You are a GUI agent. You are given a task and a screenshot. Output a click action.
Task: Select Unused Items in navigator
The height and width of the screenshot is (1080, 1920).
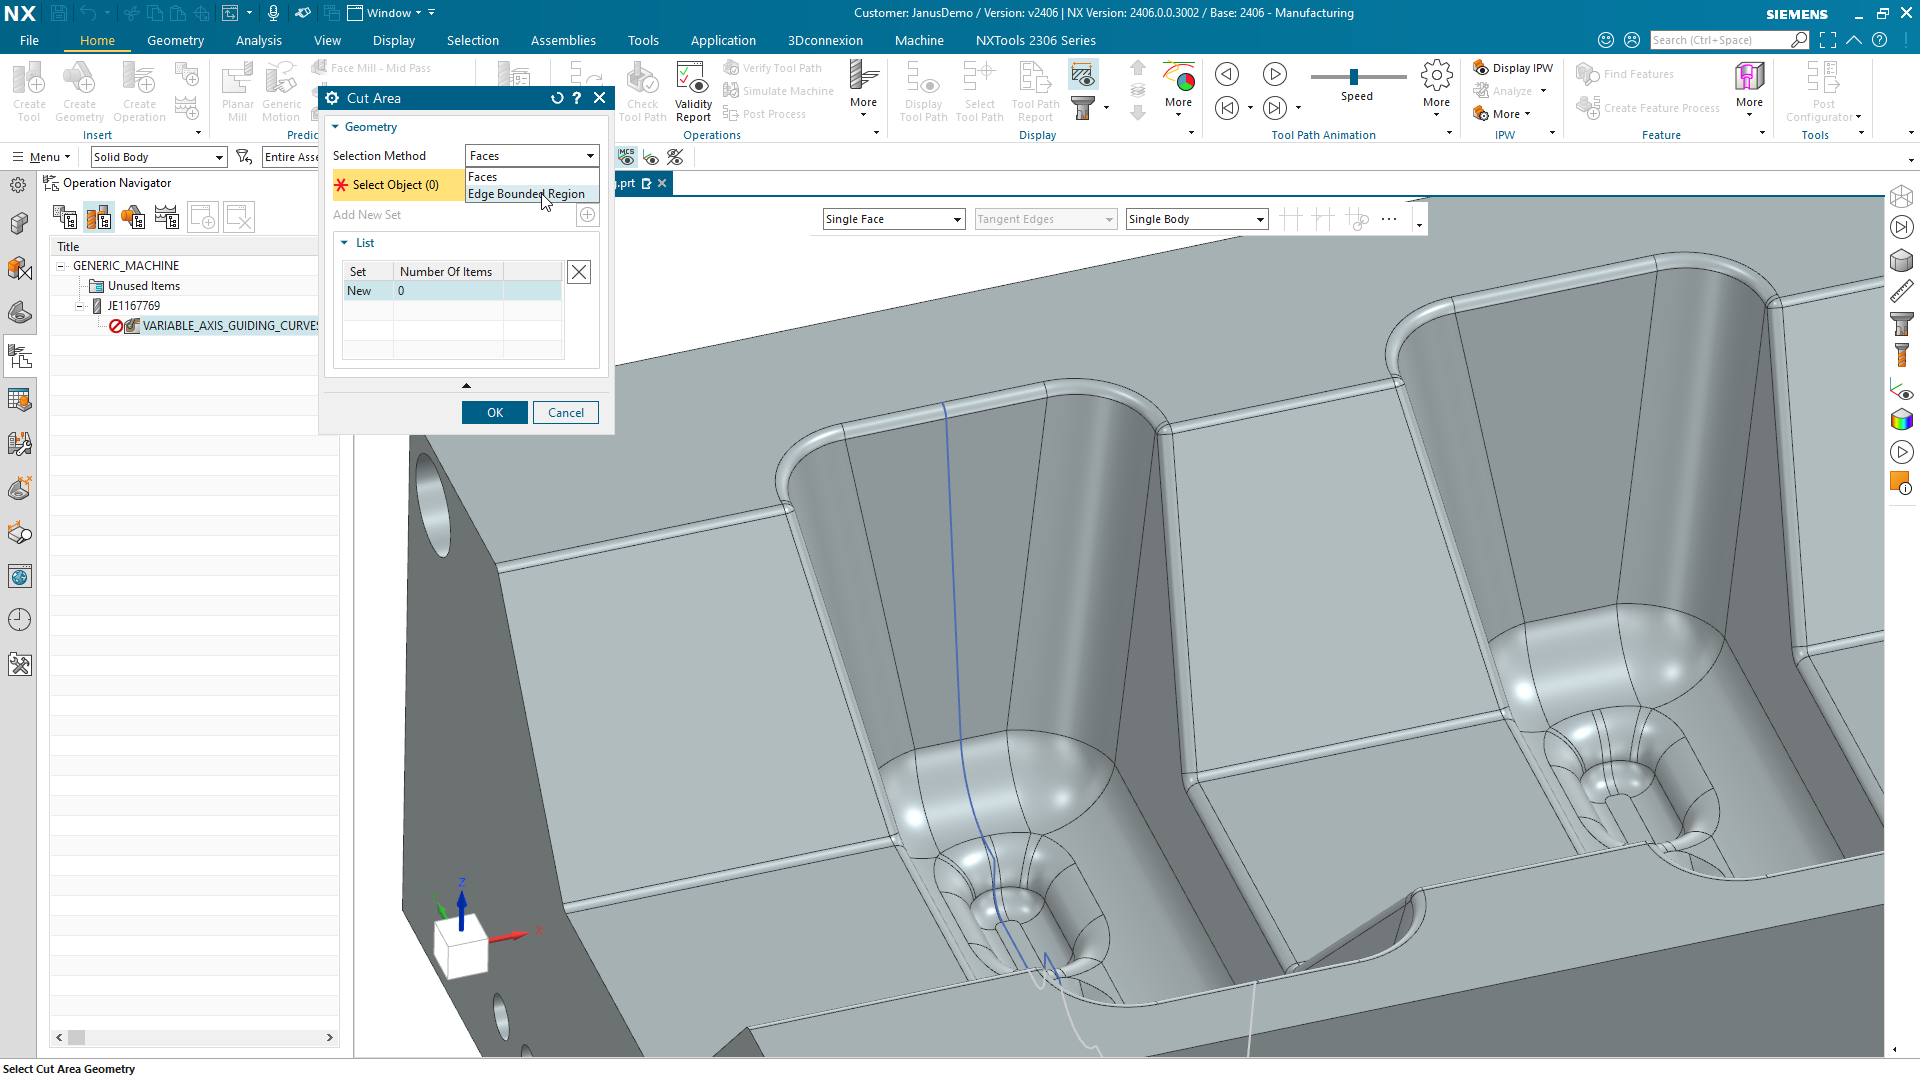click(x=144, y=286)
